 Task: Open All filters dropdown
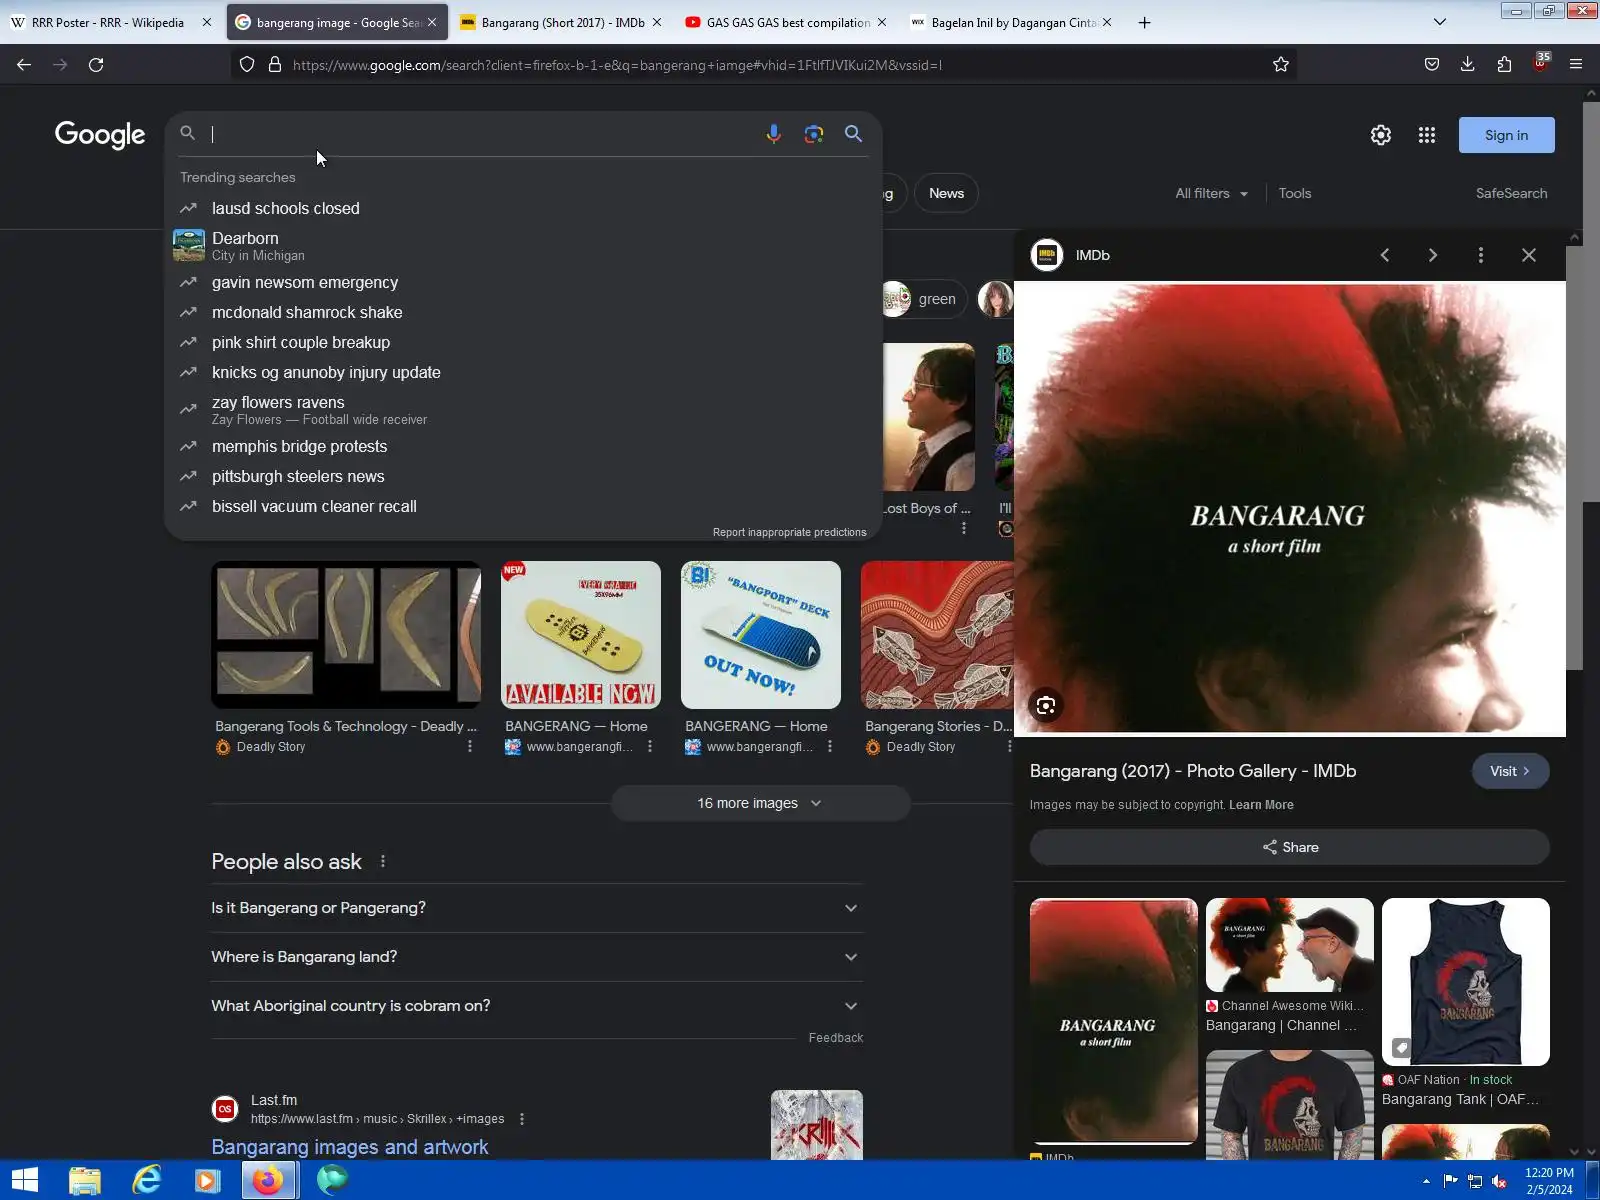1211,193
